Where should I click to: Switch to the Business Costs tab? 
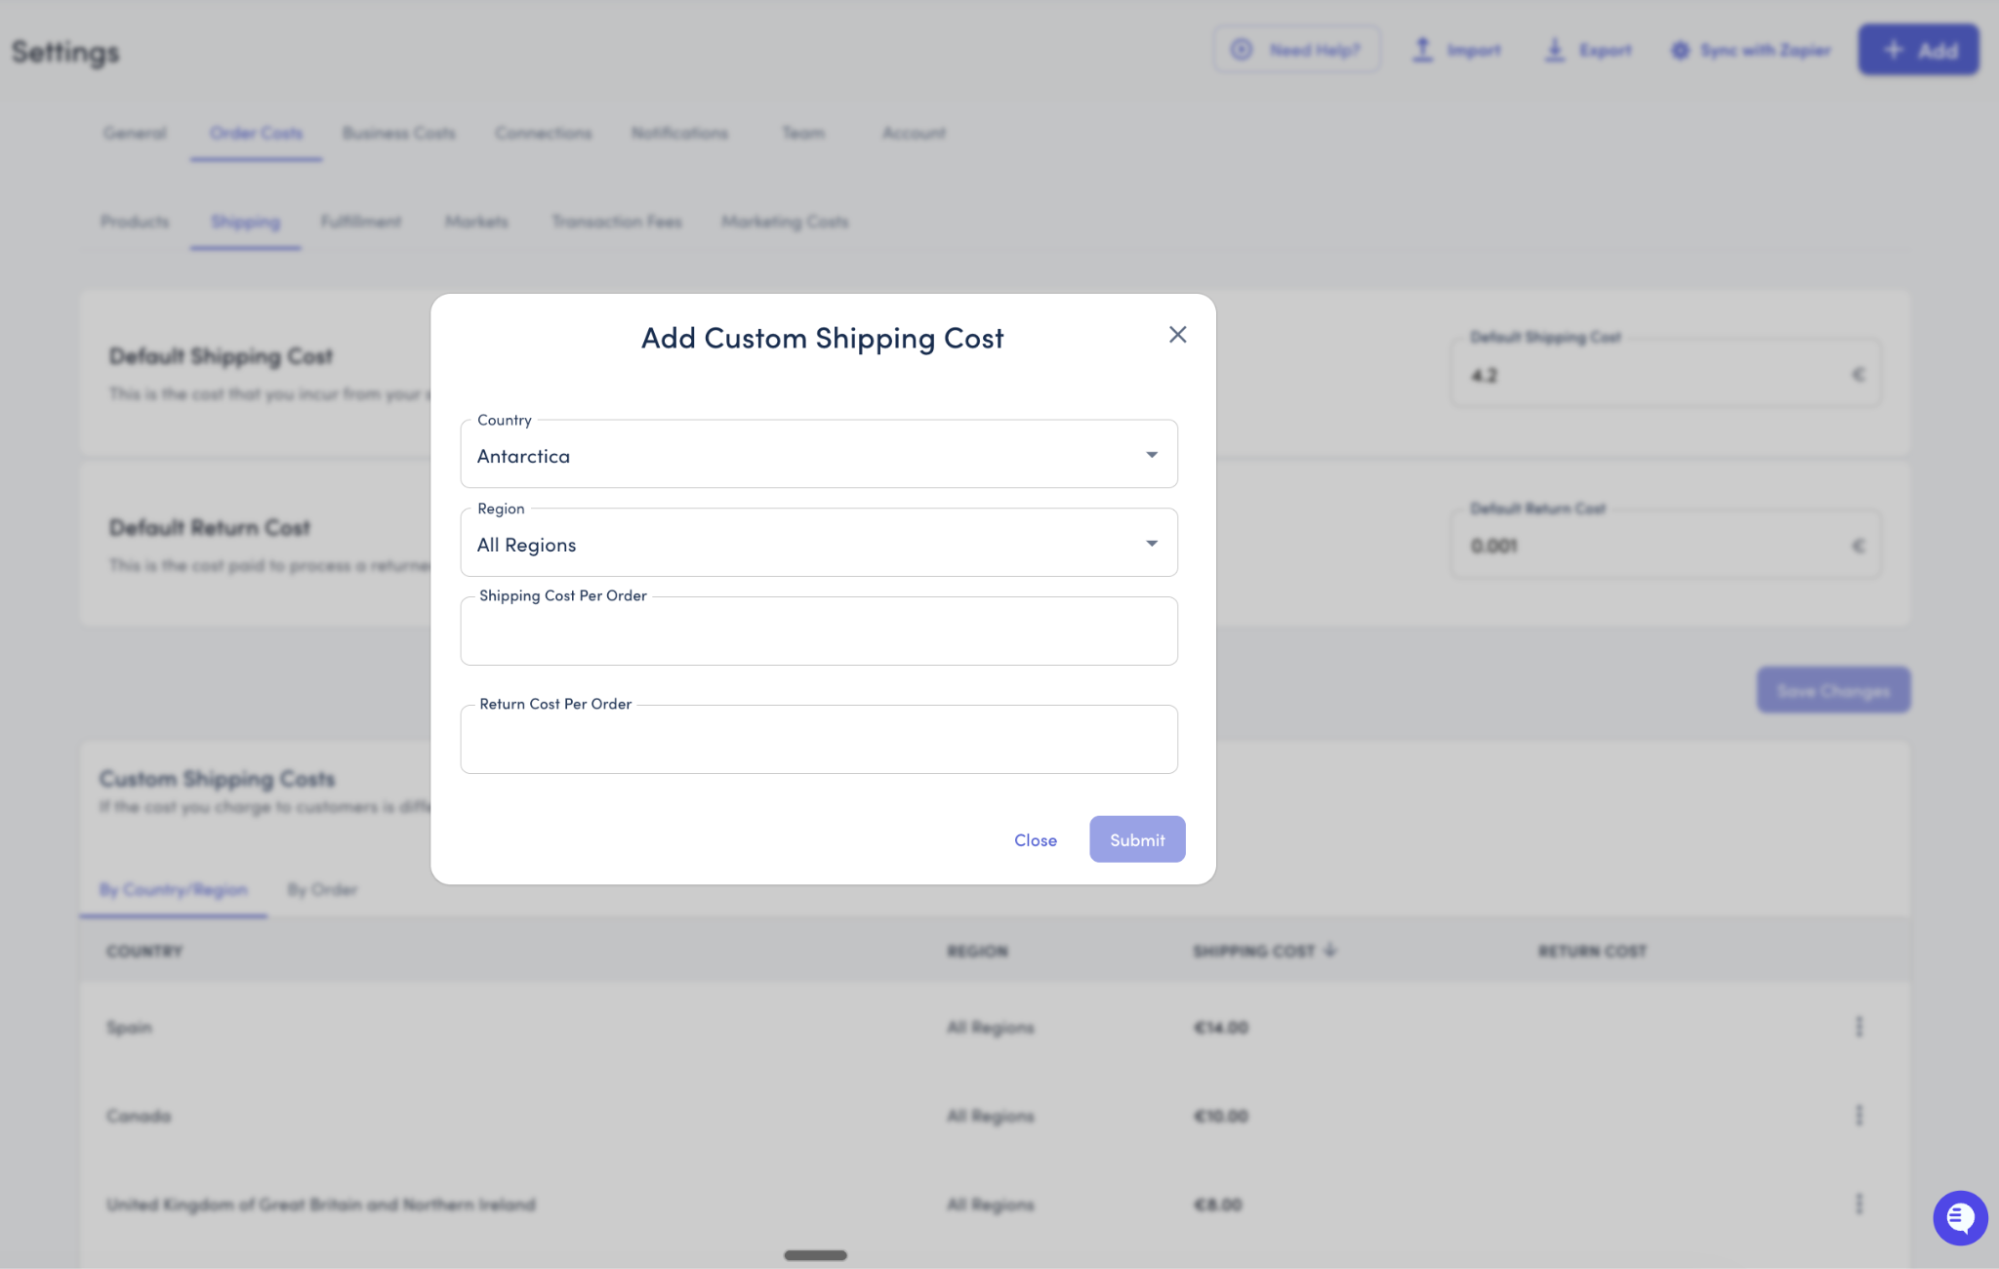[398, 133]
